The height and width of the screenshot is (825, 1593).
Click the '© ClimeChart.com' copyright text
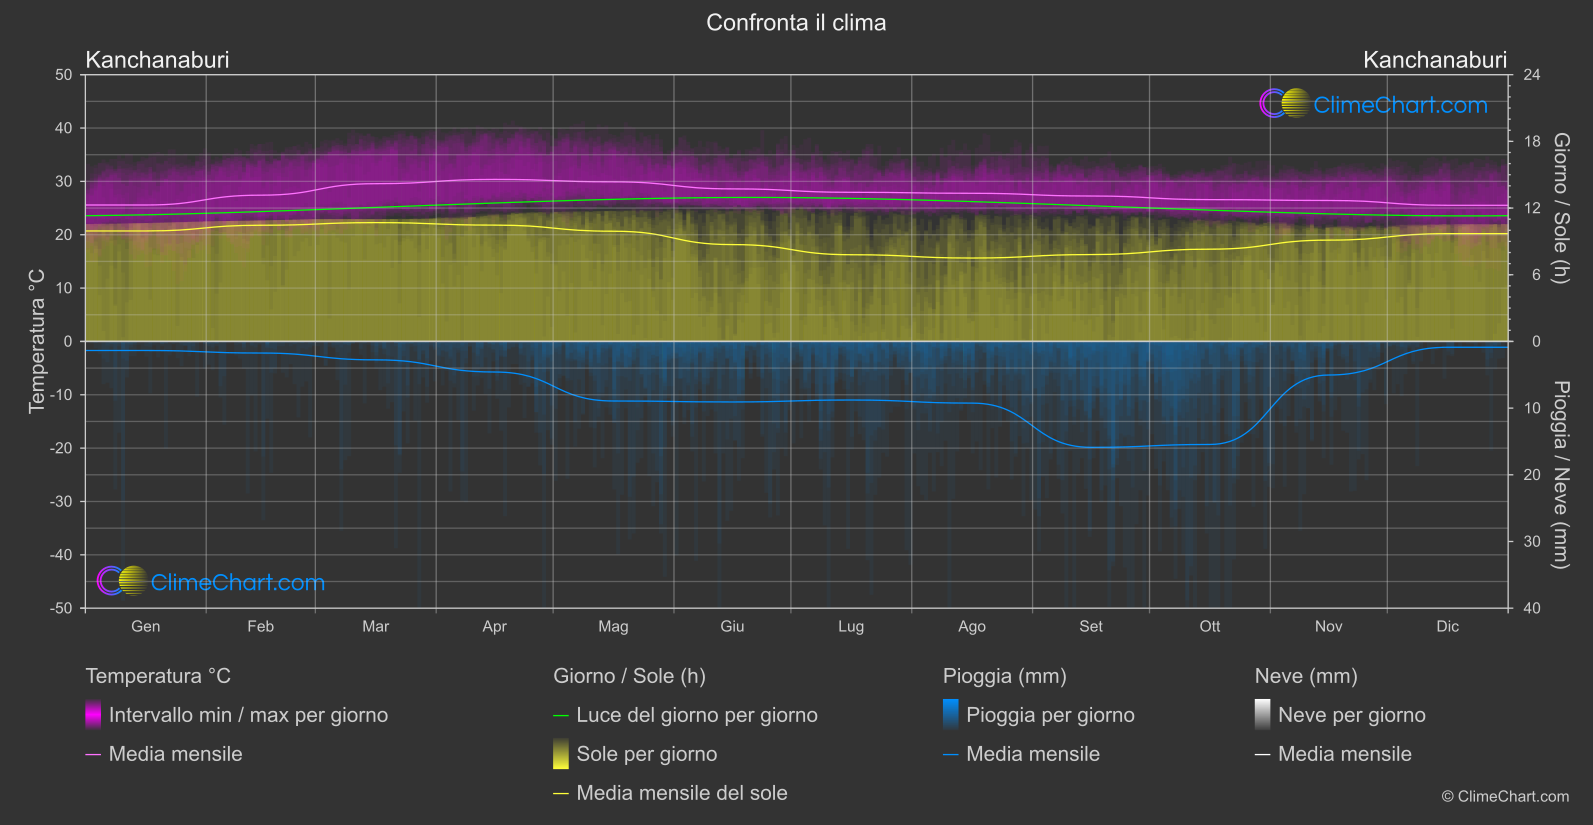[x=1505, y=796]
